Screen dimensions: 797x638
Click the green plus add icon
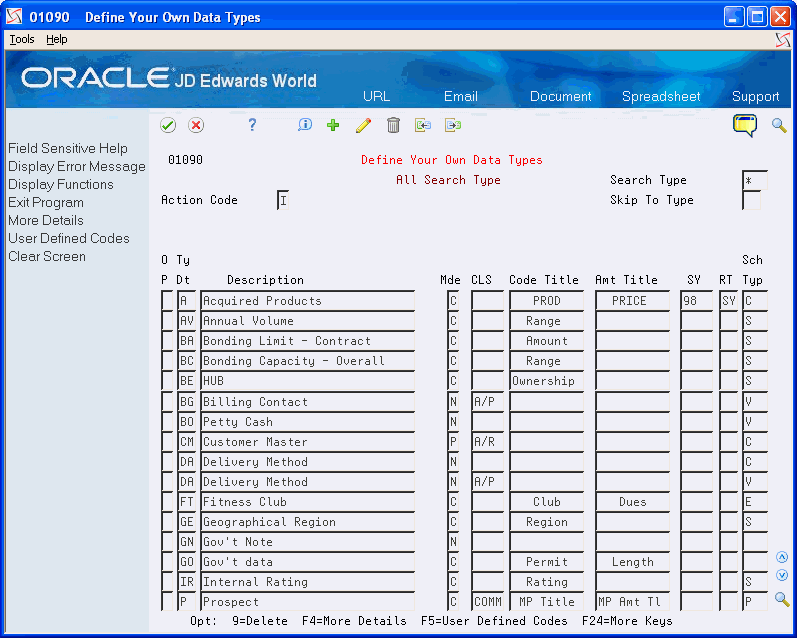point(333,125)
